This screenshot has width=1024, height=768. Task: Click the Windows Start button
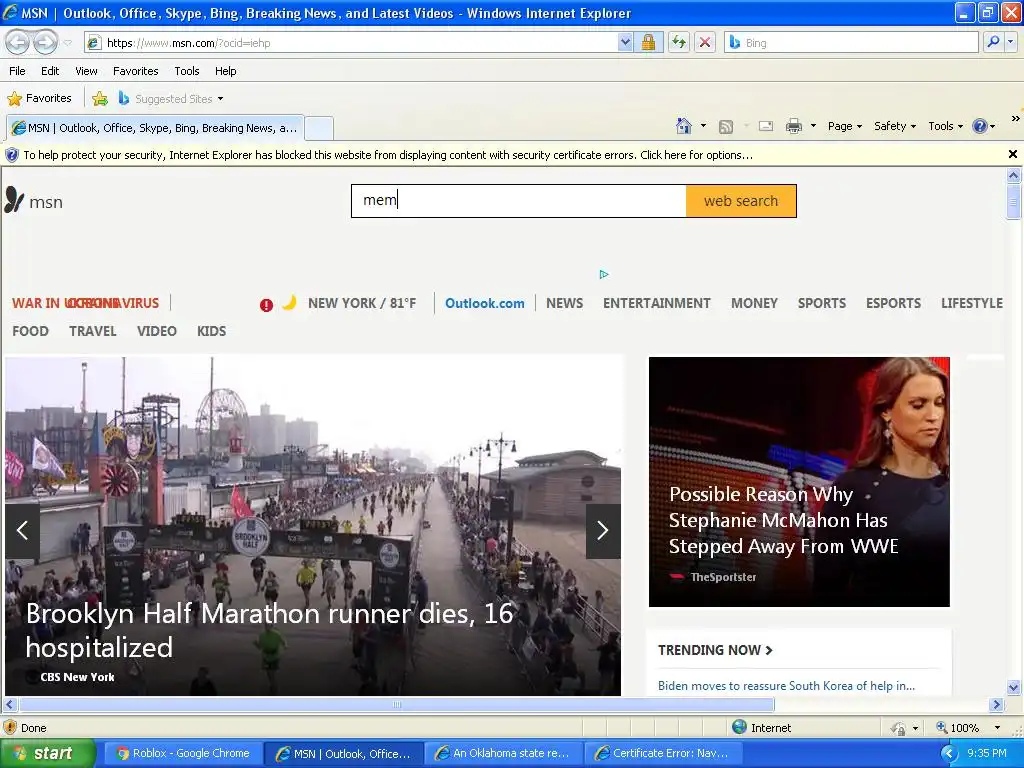click(47, 753)
